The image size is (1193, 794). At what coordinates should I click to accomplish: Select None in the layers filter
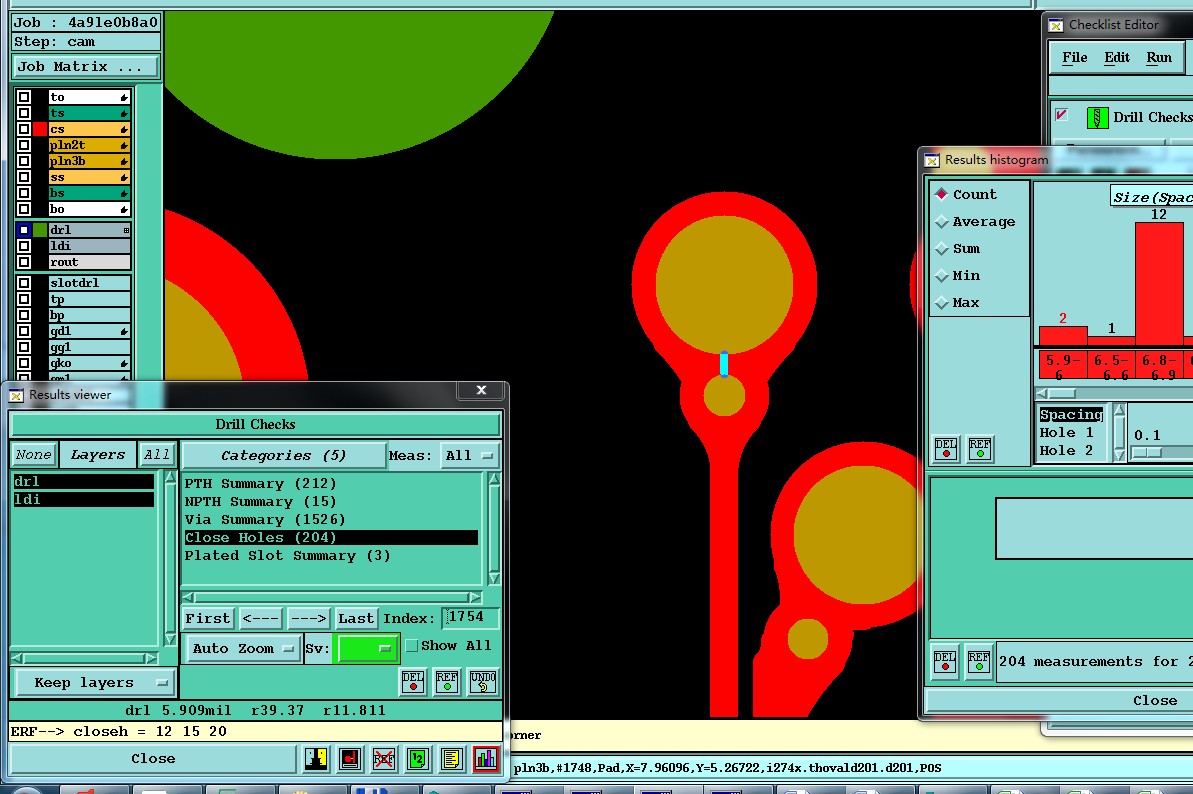33,455
